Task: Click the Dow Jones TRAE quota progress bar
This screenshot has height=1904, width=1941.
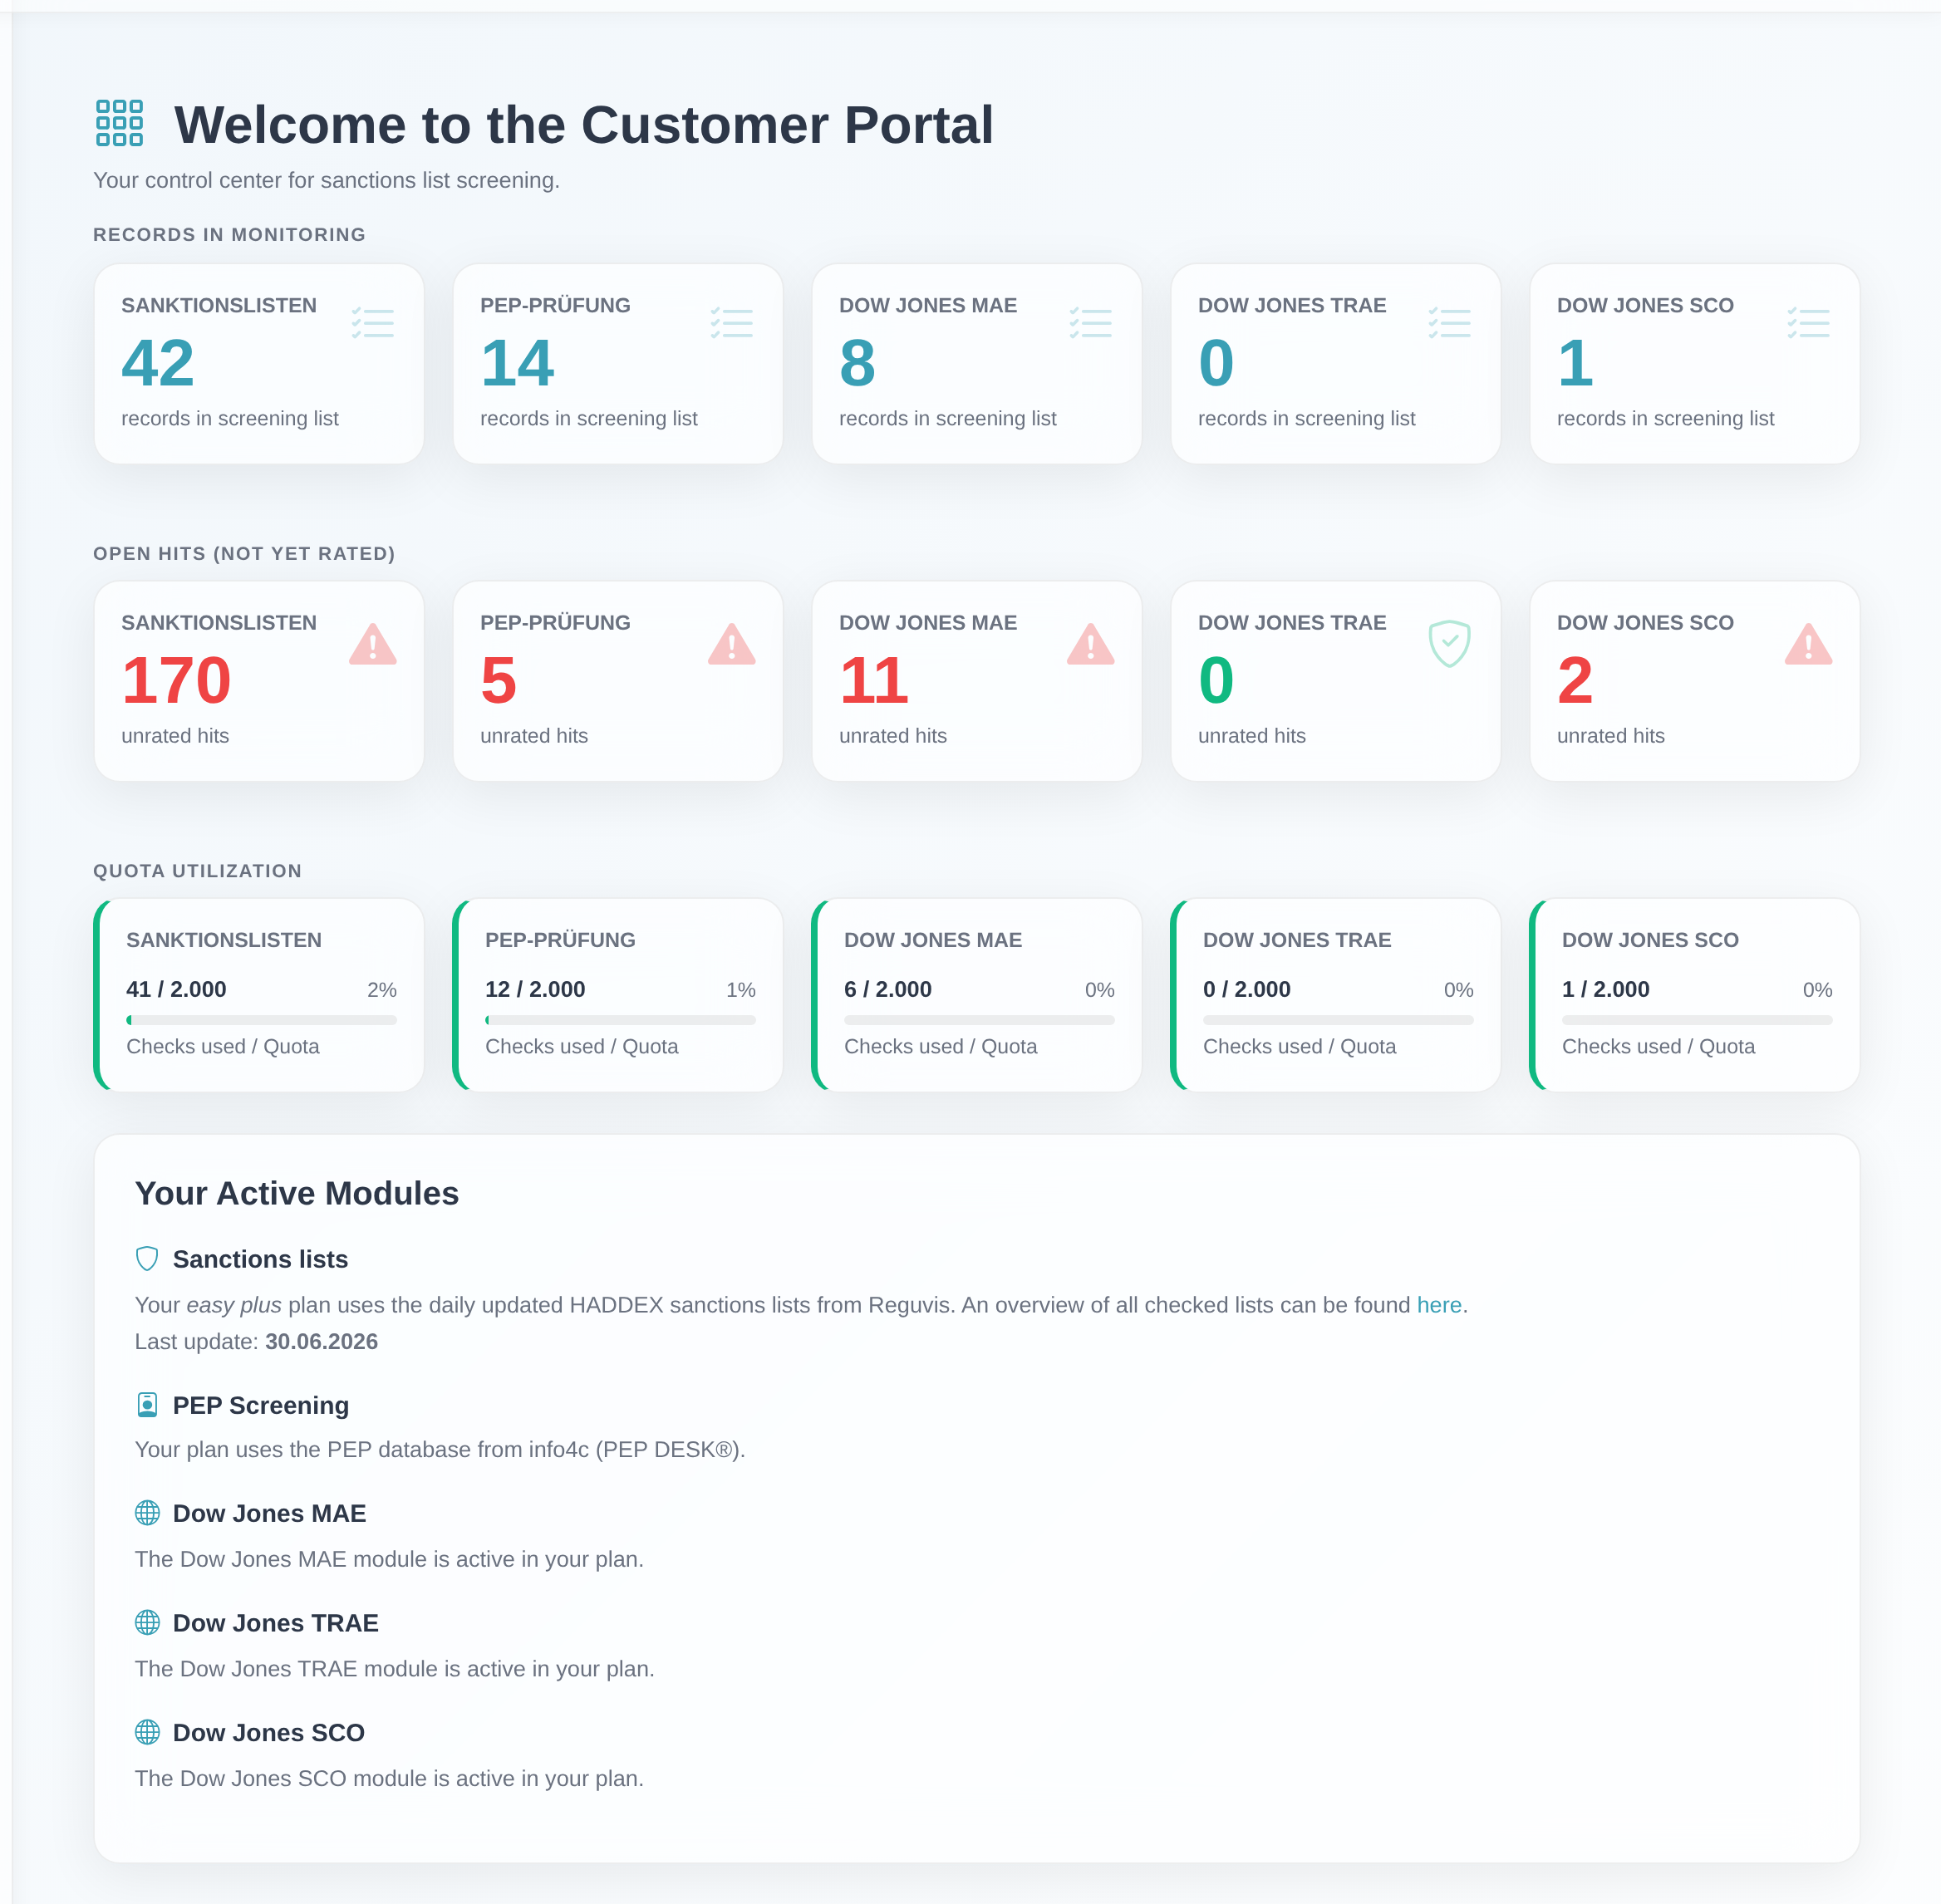Action: 1338,1020
